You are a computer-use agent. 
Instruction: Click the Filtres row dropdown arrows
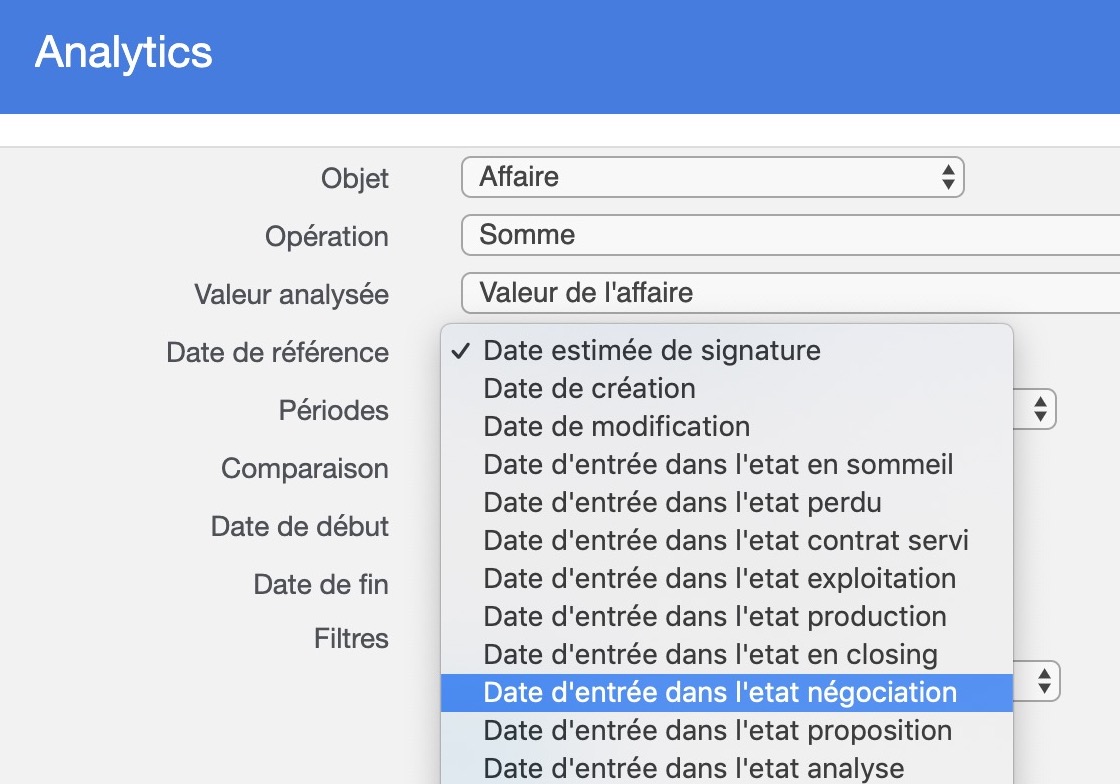pyautogui.click(x=1044, y=682)
